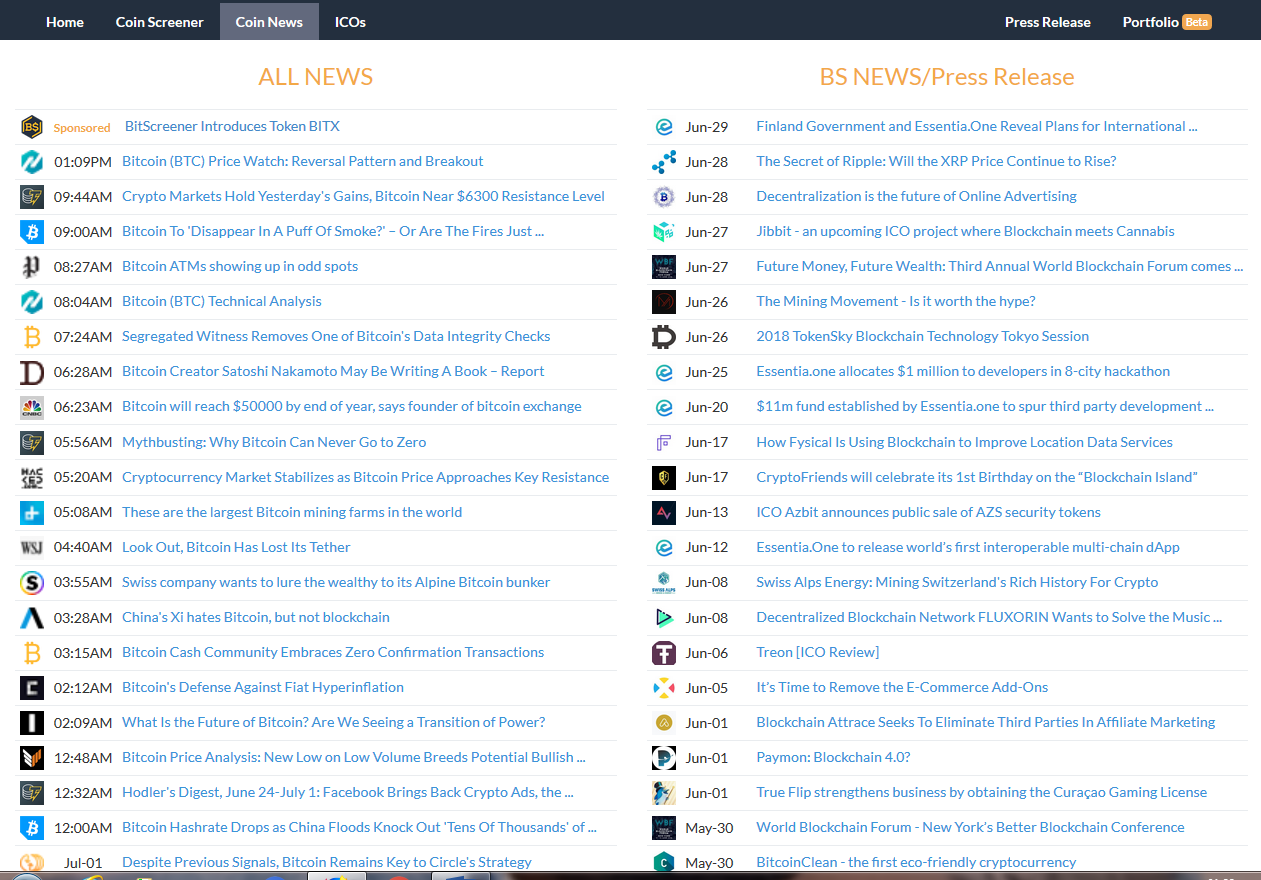Open the ICOs menu item
Image resolution: width=1261 pixels, height=880 pixels.
click(350, 22)
